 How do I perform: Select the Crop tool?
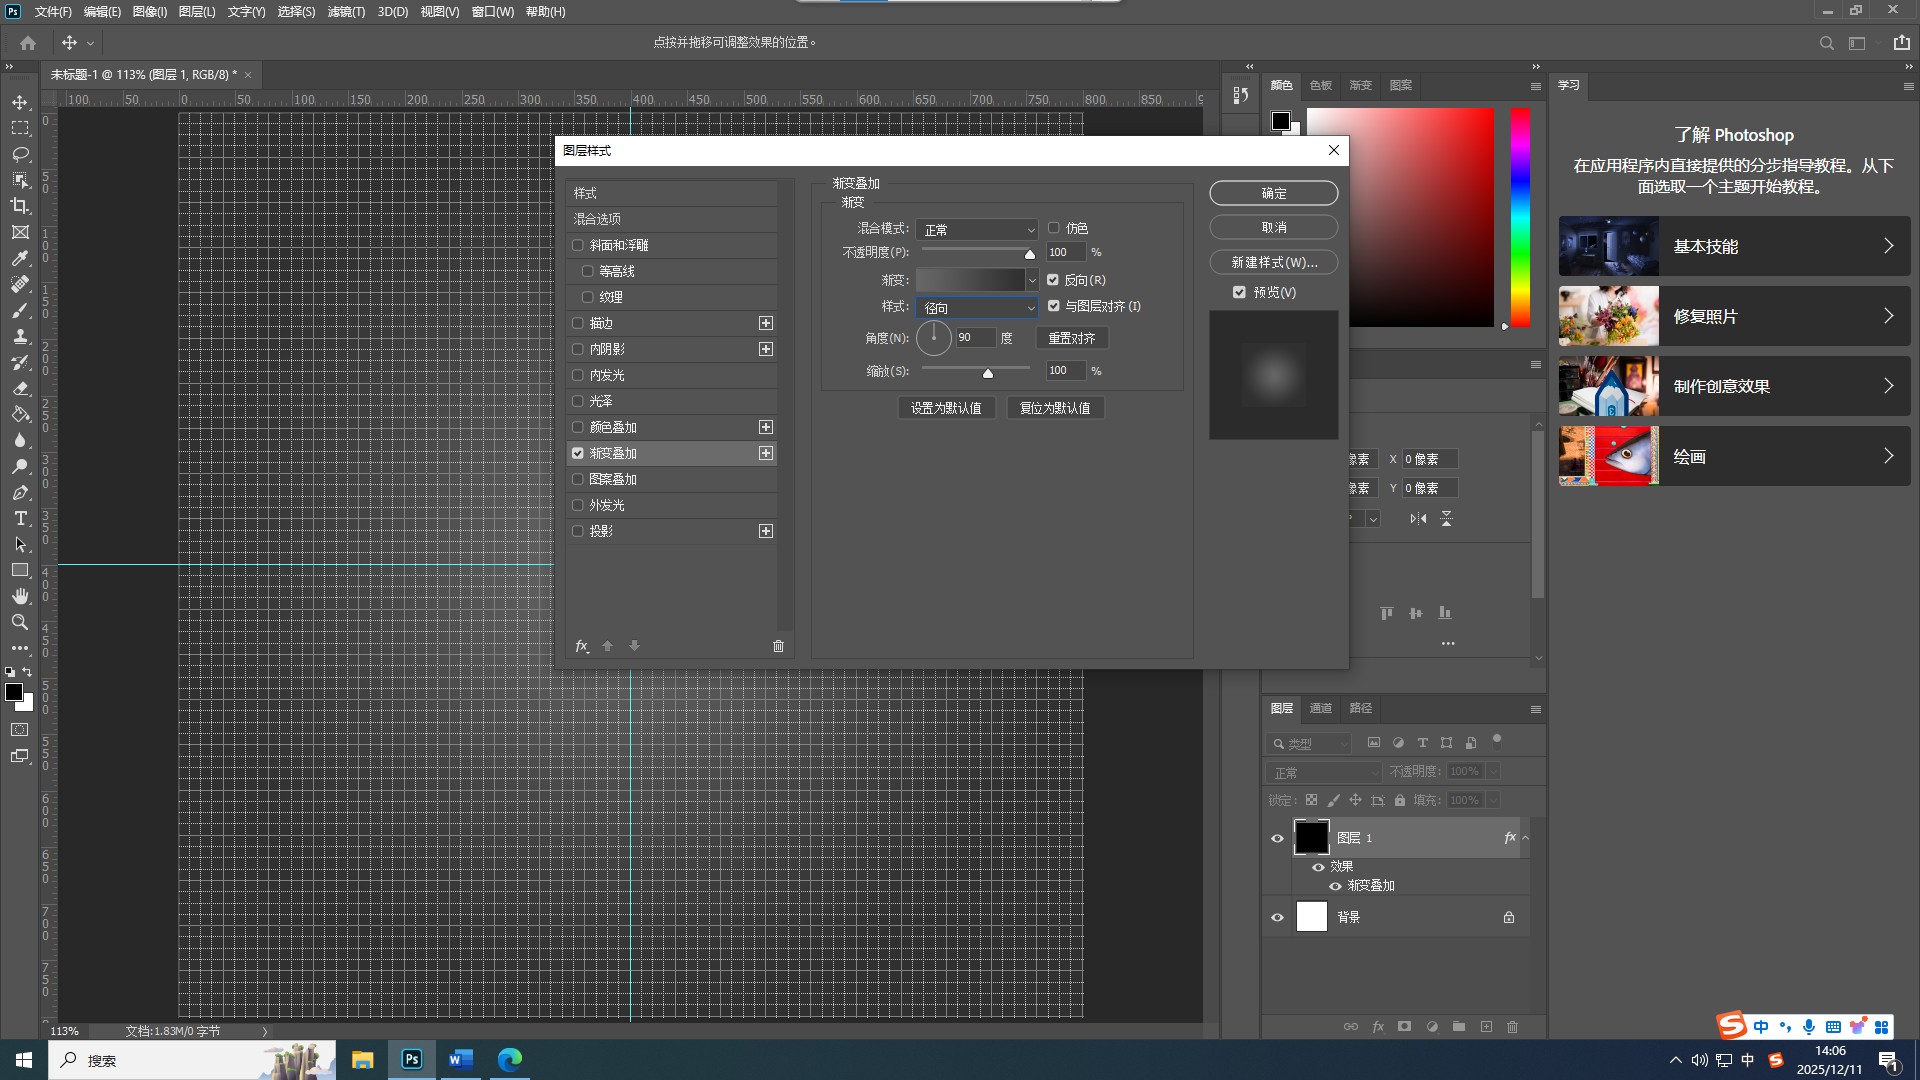coord(20,206)
